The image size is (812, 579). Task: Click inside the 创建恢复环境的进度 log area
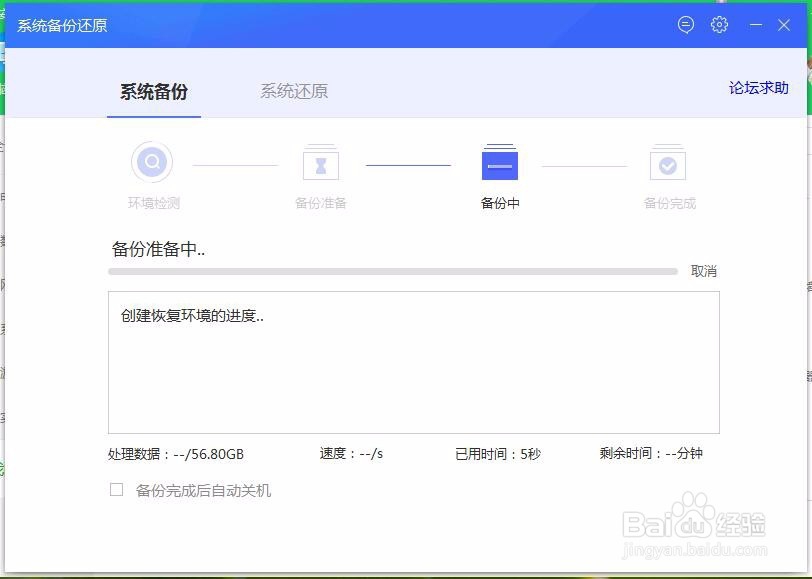click(412, 362)
